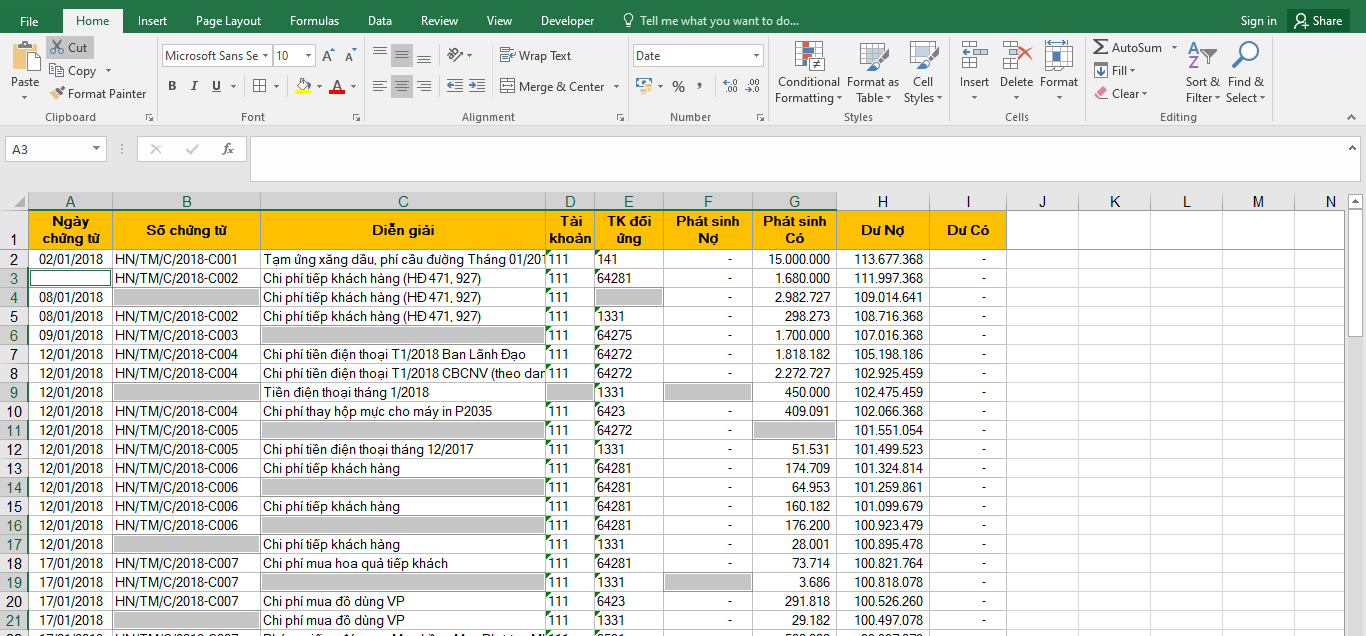1366x636 pixels.
Task: Toggle Bold formatting
Action: [172, 87]
